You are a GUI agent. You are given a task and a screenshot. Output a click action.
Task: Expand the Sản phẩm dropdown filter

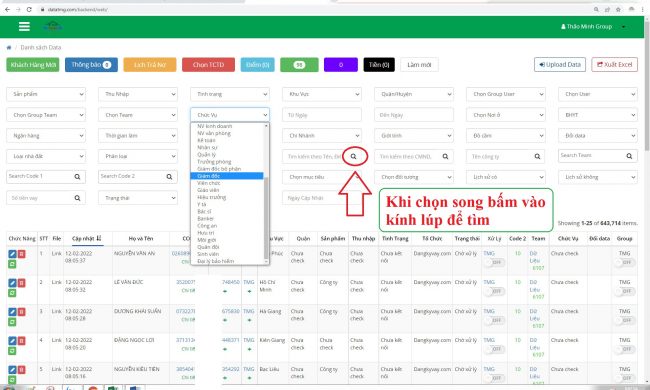click(46, 94)
